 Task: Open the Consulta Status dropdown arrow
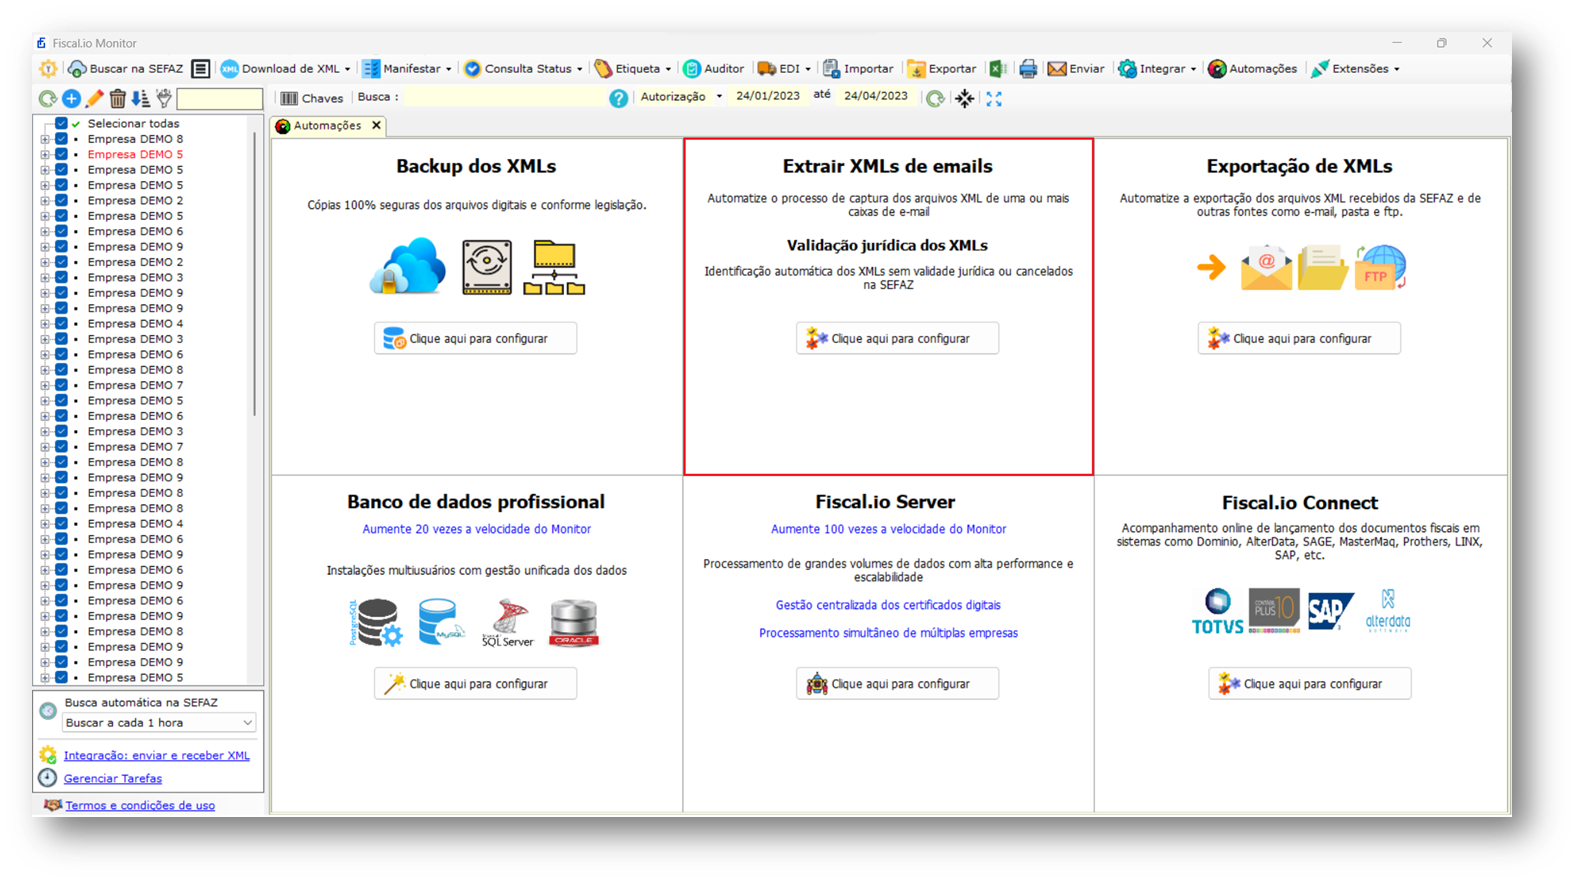(579, 69)
